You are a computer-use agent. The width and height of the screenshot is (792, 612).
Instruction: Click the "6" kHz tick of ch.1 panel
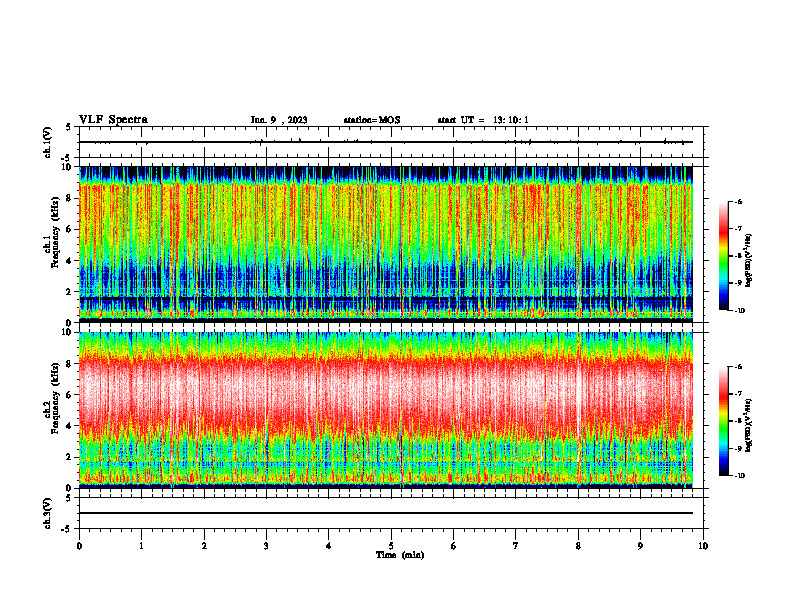click(x=70, y=229)
